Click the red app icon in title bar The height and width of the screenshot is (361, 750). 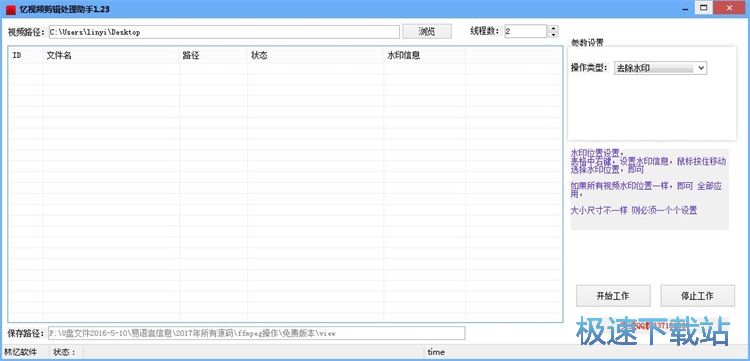click(x=11, y=9)
